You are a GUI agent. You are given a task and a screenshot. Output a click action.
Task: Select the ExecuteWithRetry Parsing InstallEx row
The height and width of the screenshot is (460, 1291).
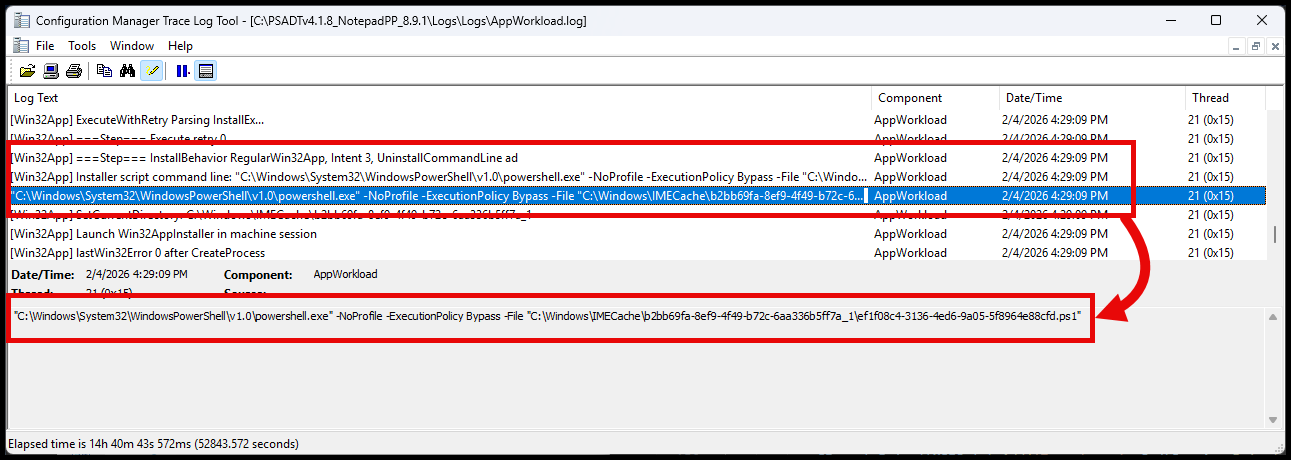click(x=637, y=120)
